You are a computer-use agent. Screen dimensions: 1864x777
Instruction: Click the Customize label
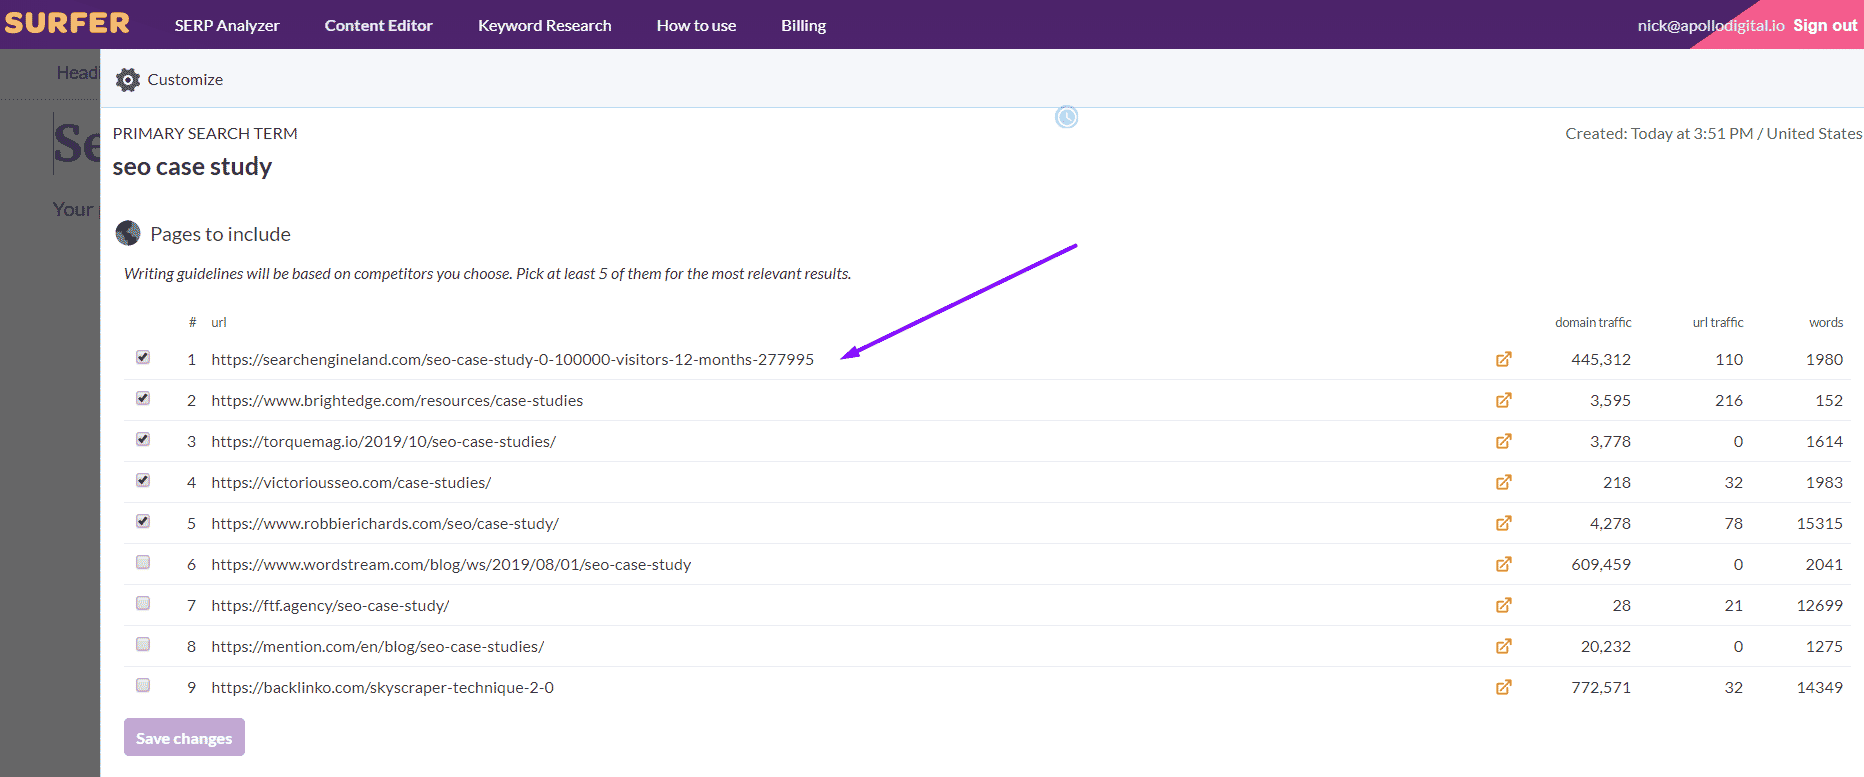185,80
